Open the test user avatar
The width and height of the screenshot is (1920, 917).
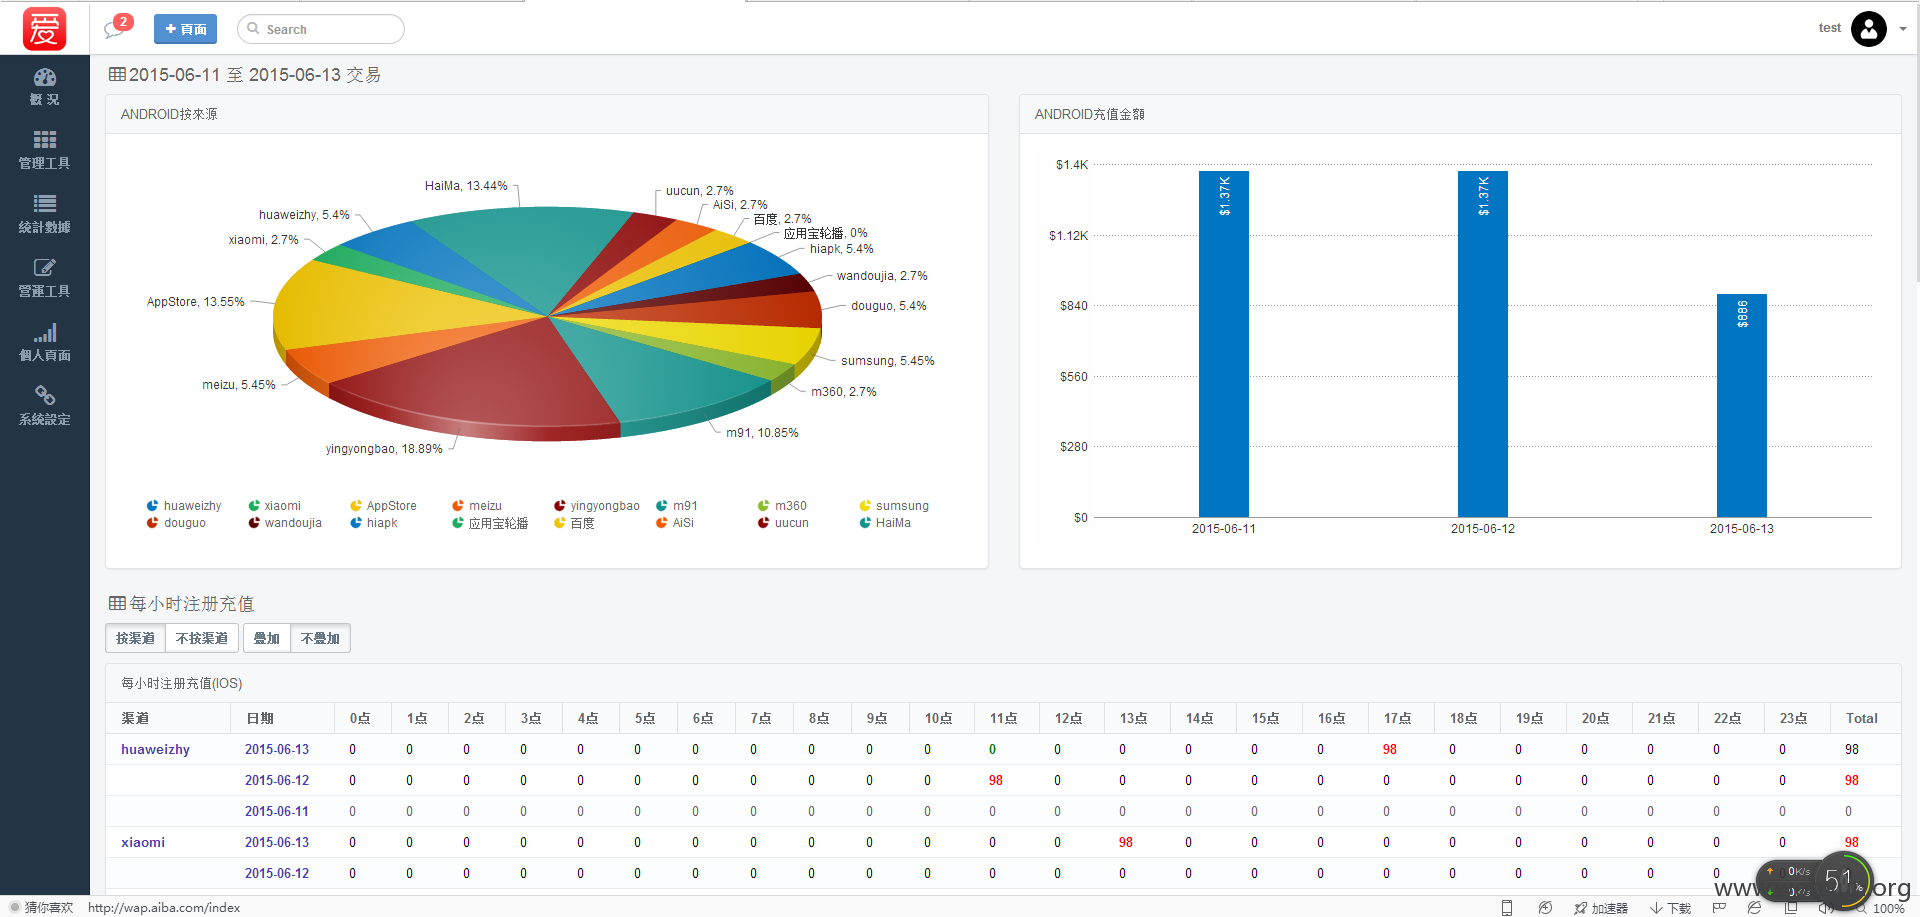(x=1868, y=28)
